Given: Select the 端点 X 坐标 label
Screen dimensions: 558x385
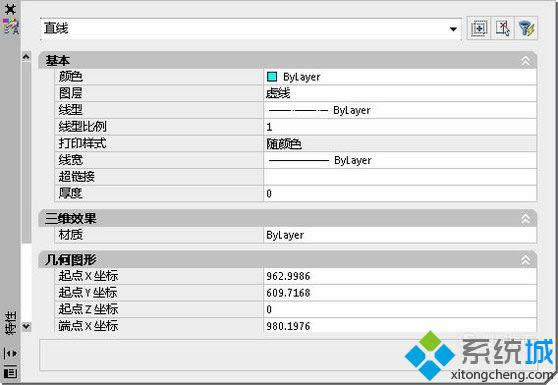Looking at the screenshot, I should point(88,326).
